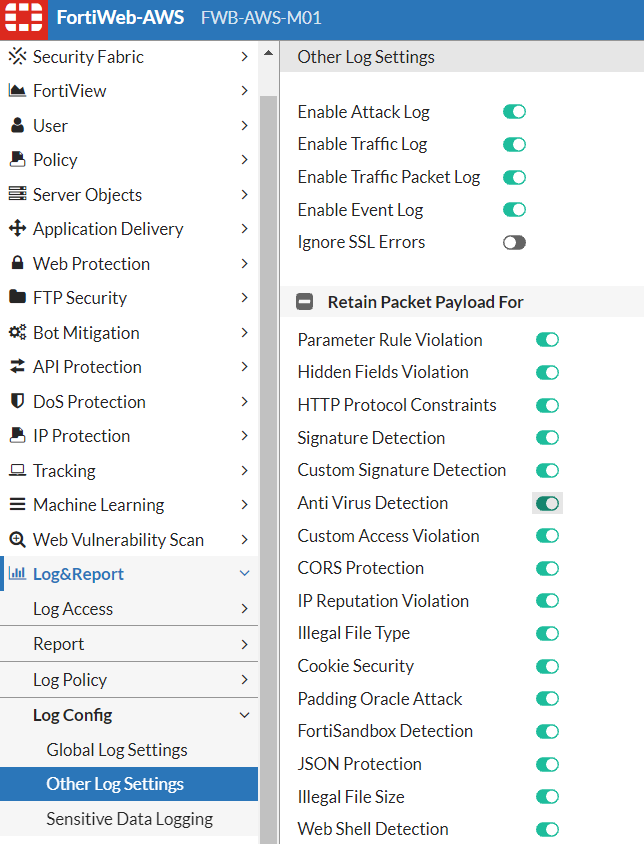Disable the Enable Attack Log toggle
644x844 pixels.
pyautogui.click(x=514, y=111)
